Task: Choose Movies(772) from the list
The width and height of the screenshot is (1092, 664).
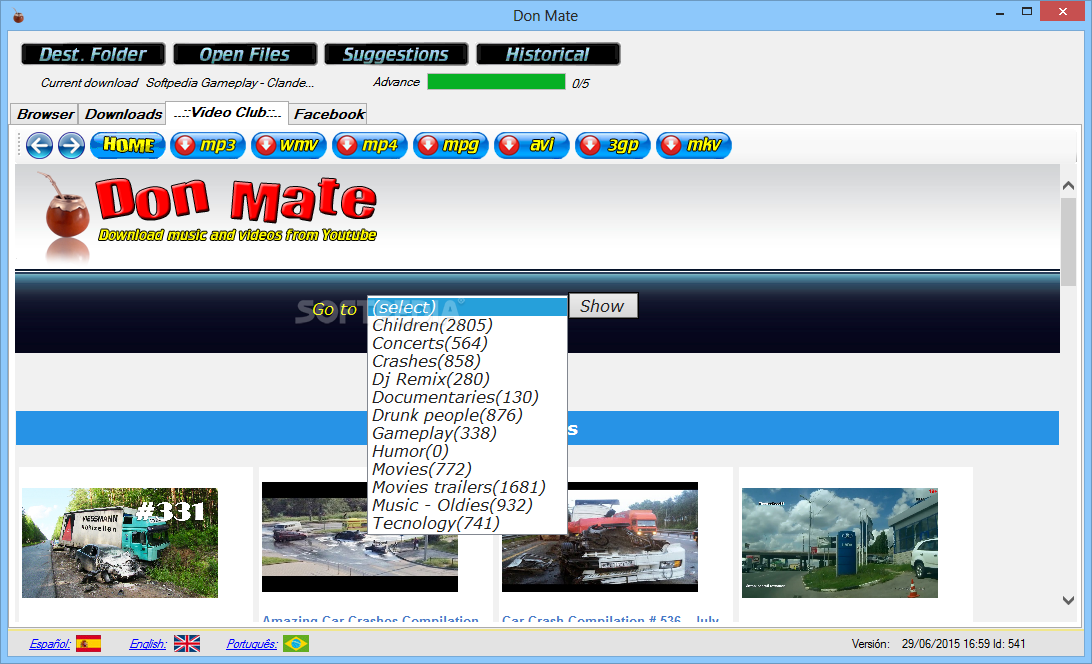Action: 467,470
